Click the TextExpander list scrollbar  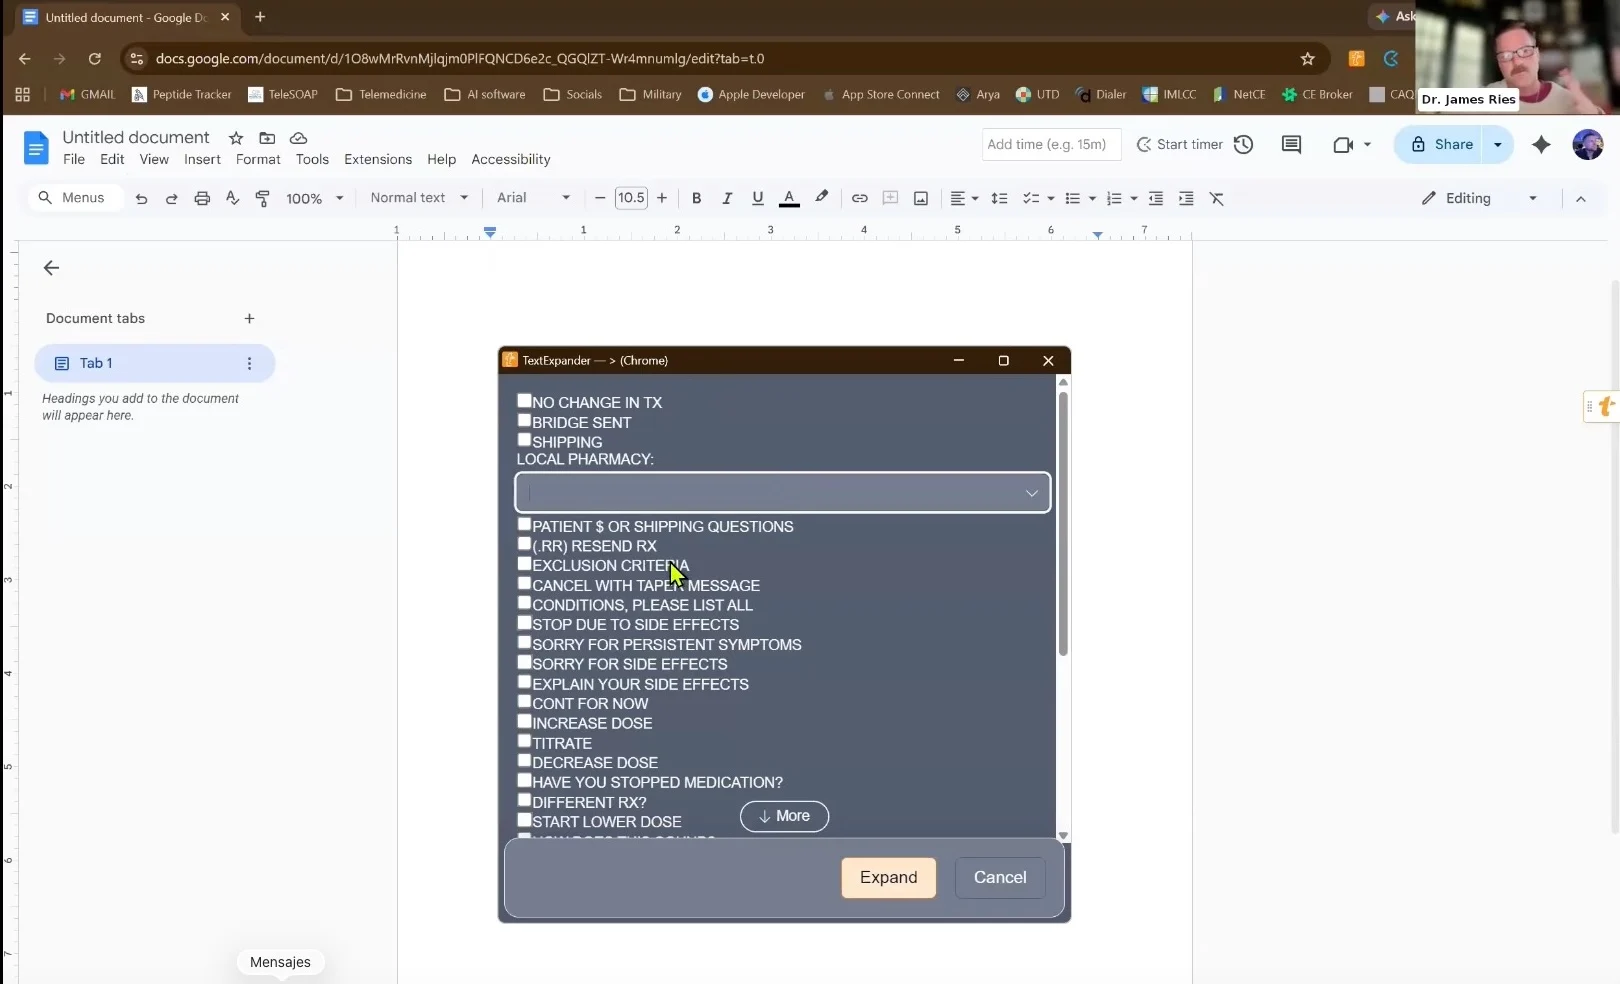(x=1063, y=525)
